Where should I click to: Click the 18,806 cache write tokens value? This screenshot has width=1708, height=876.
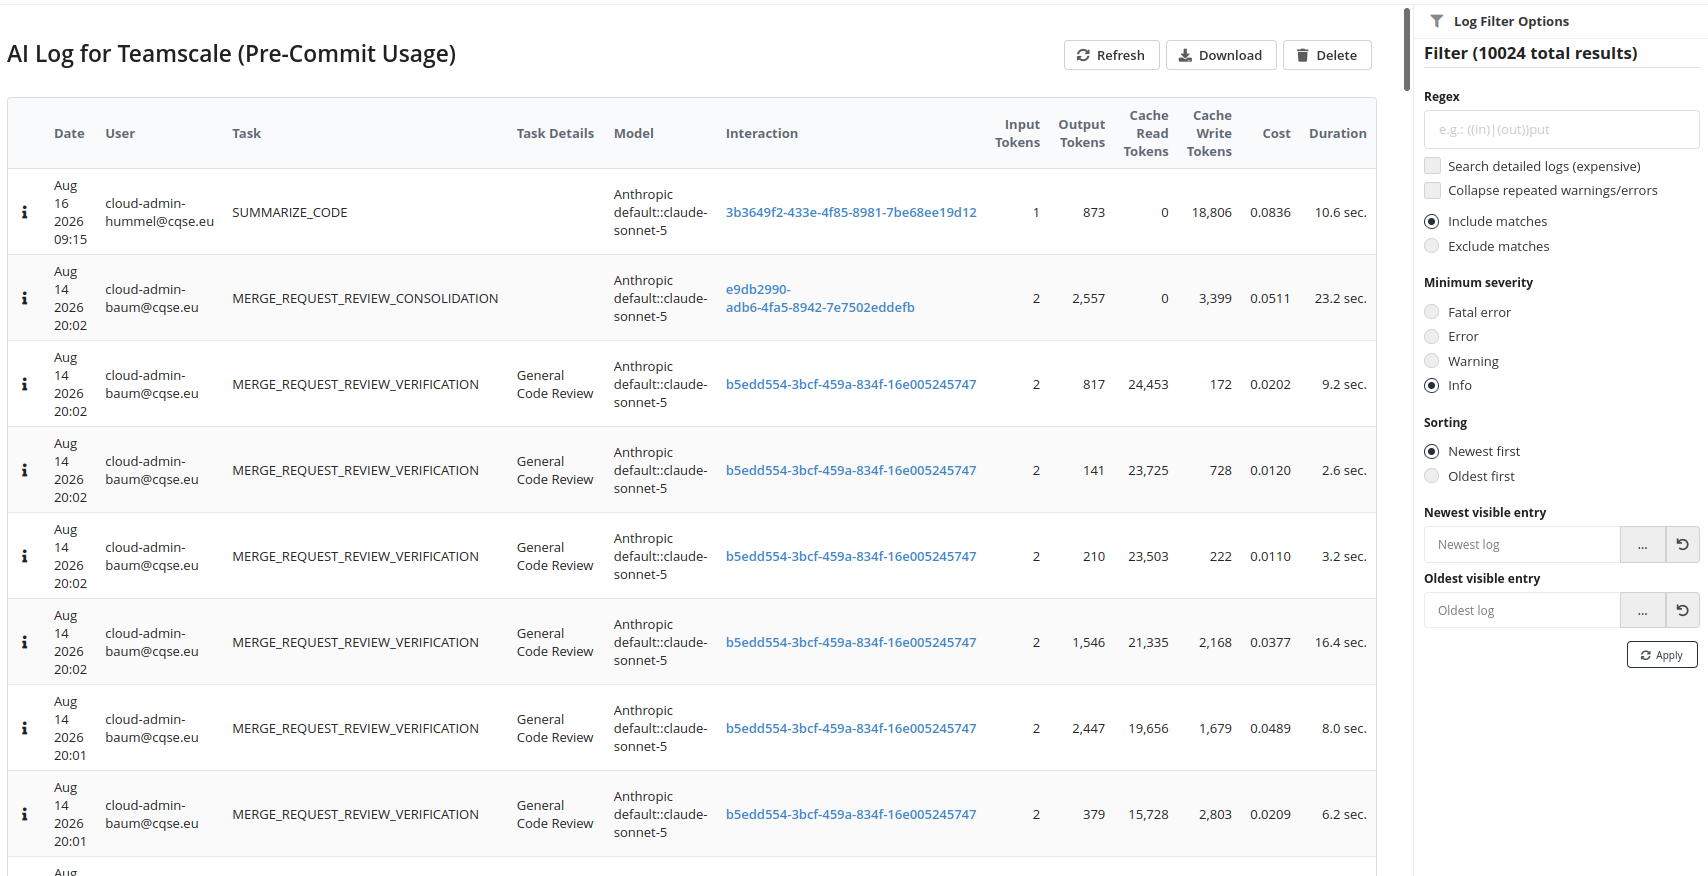coord(1212,212)
